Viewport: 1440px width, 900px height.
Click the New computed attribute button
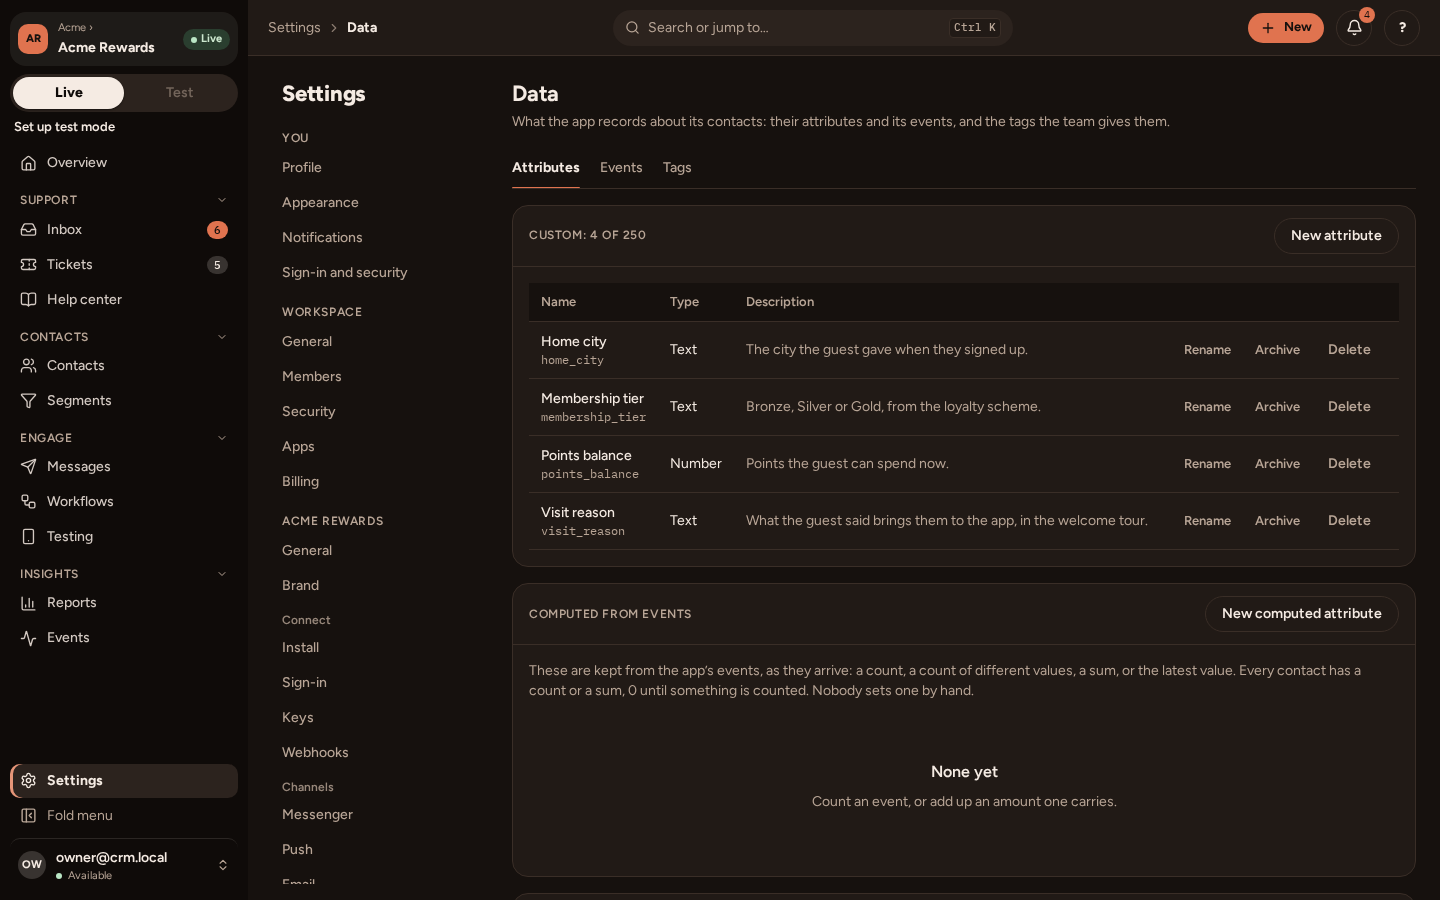pyautogui.click(x=1302, y=614)
